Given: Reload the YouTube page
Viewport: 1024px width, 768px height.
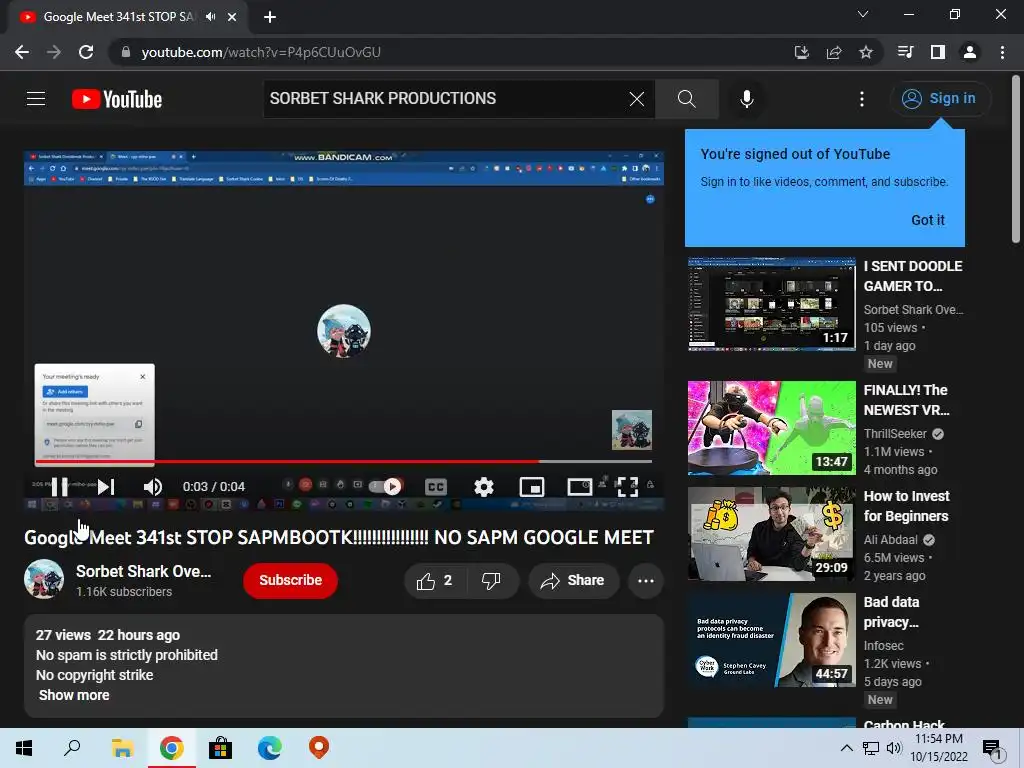Looking at the screenshot, I should point(86,52).
